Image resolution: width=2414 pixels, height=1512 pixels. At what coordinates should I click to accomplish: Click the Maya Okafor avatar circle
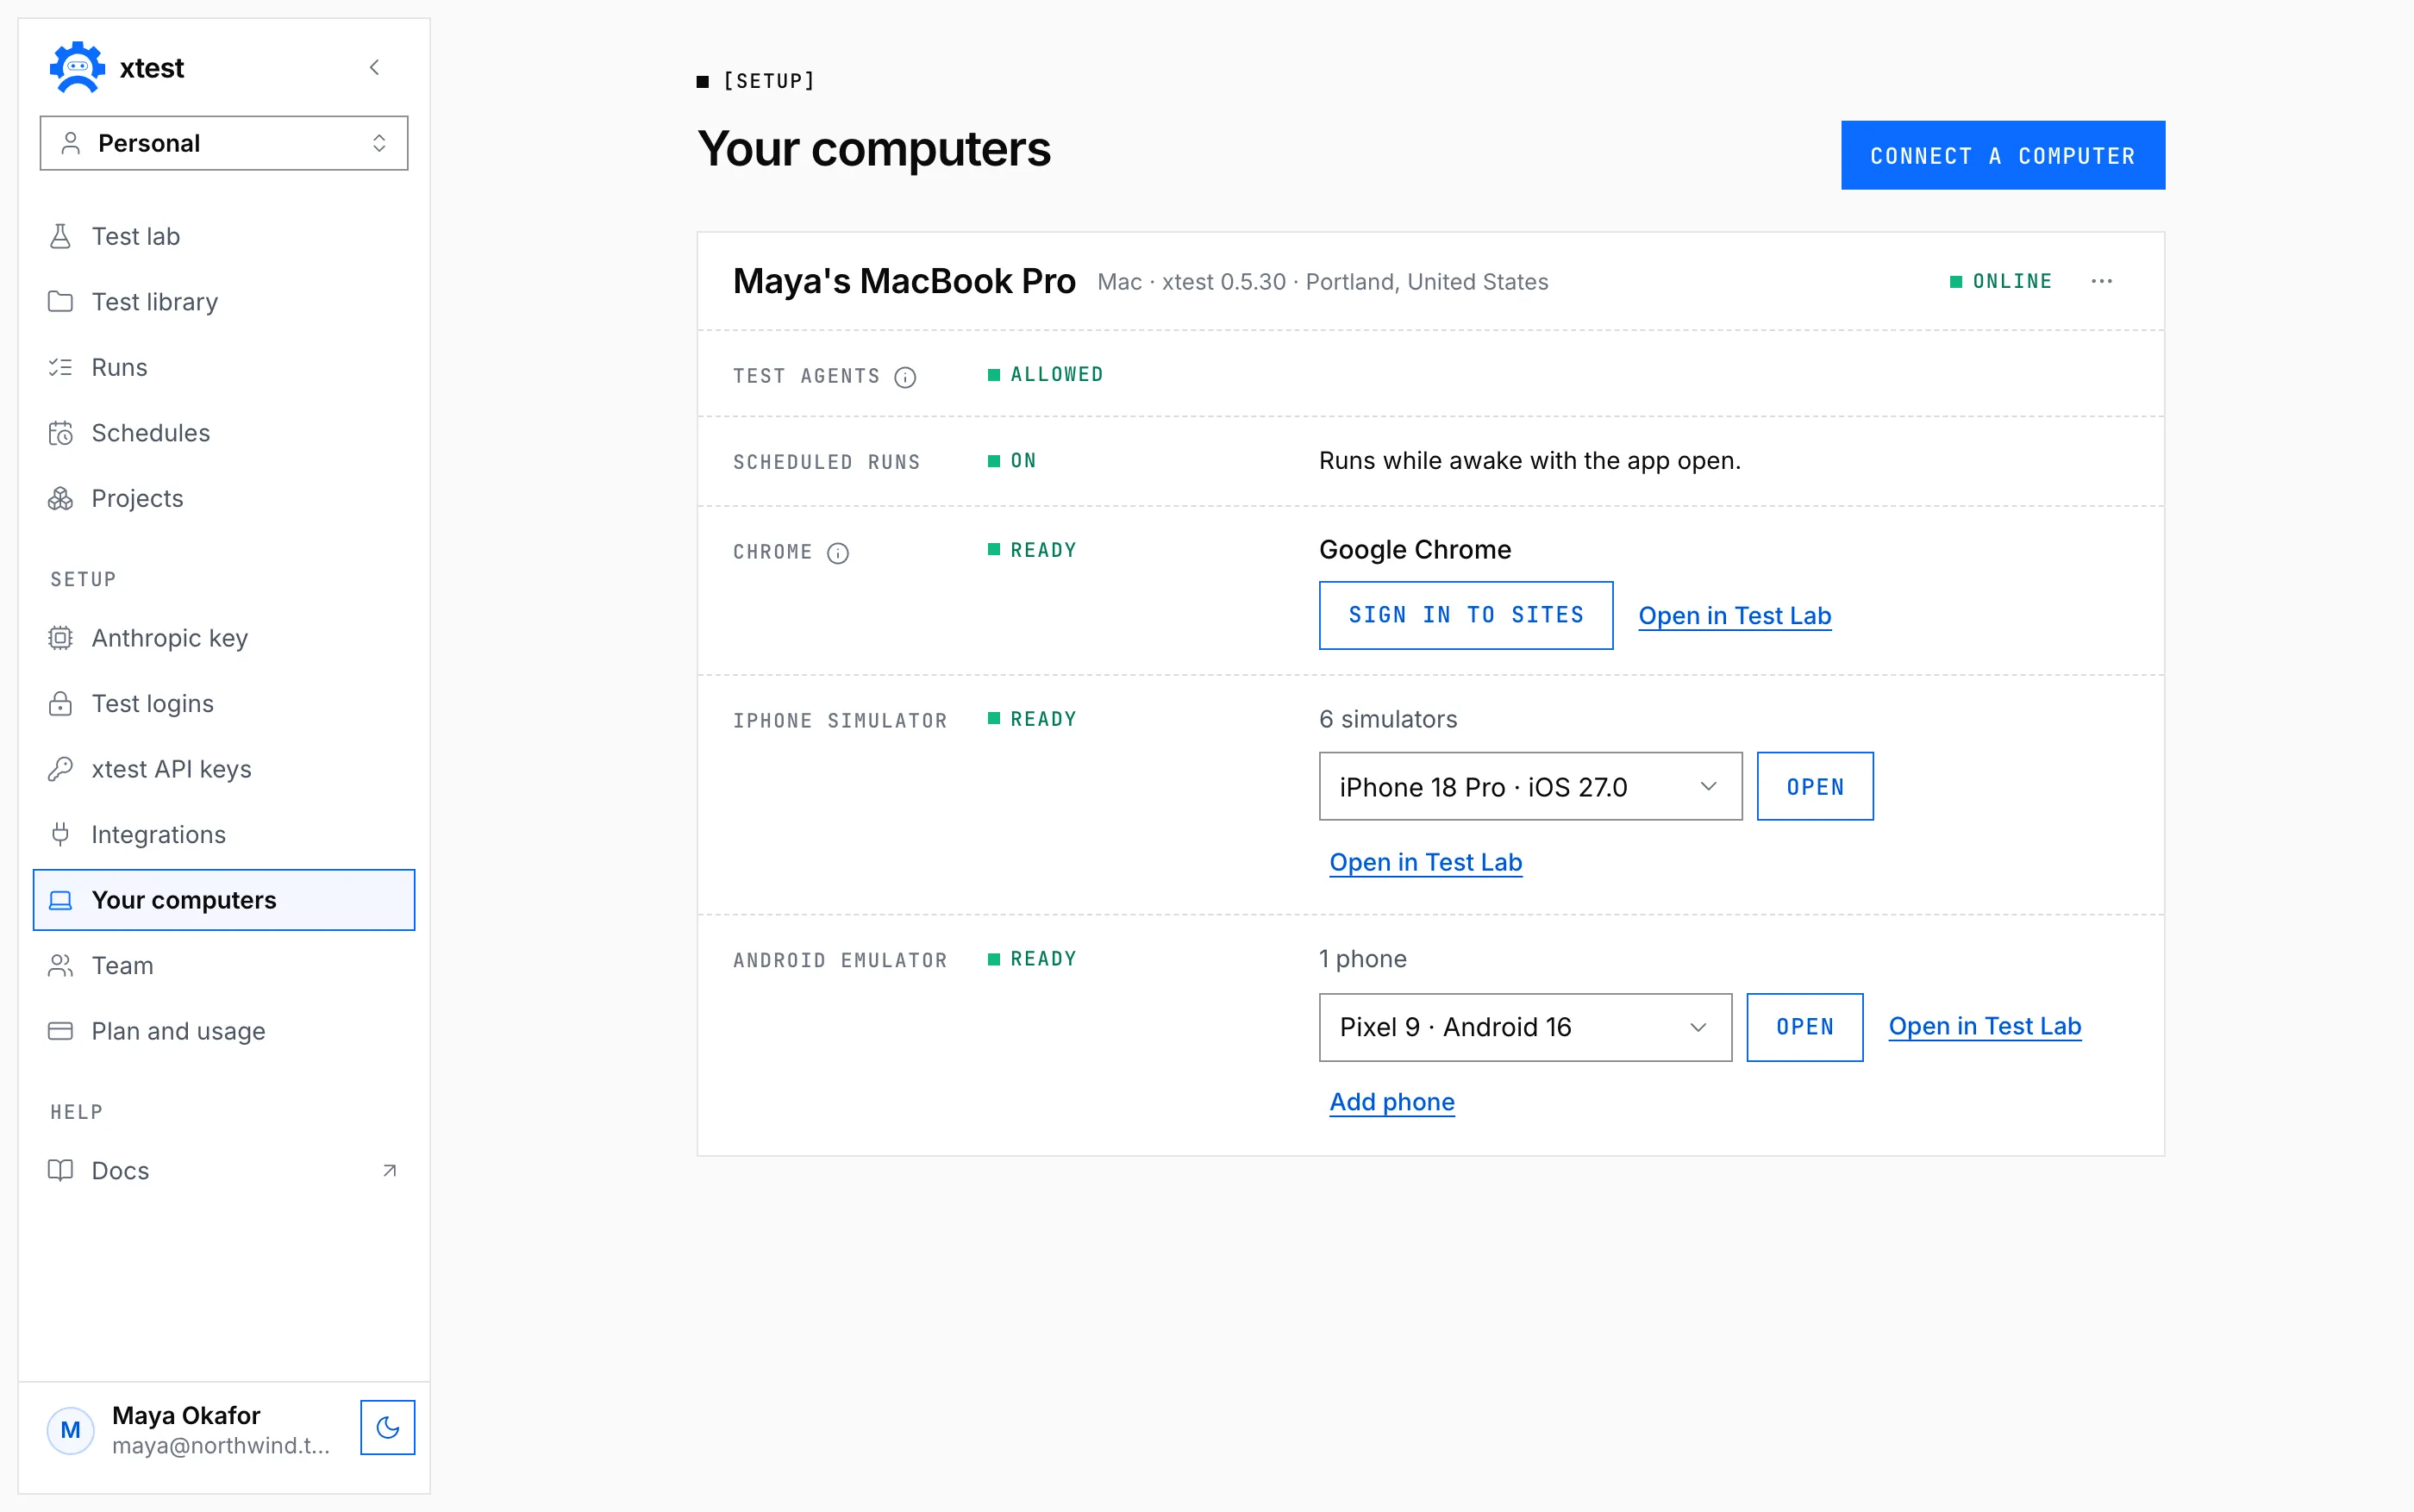[x=71, y=1430]
